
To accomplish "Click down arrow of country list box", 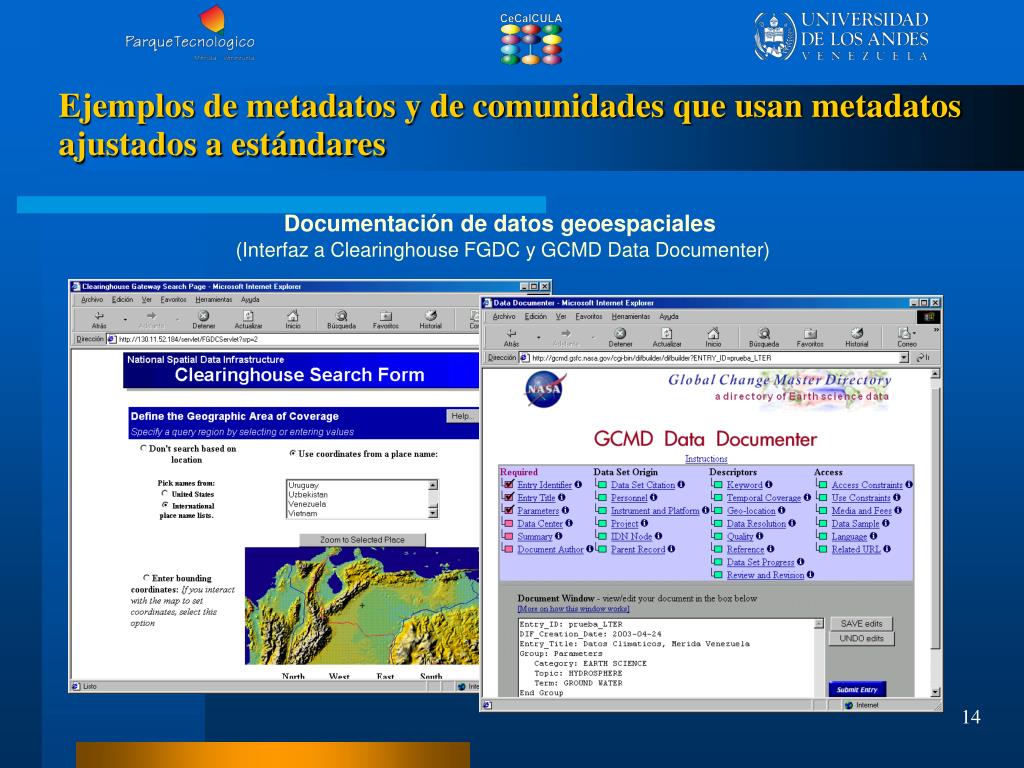I will click(432, 513).
